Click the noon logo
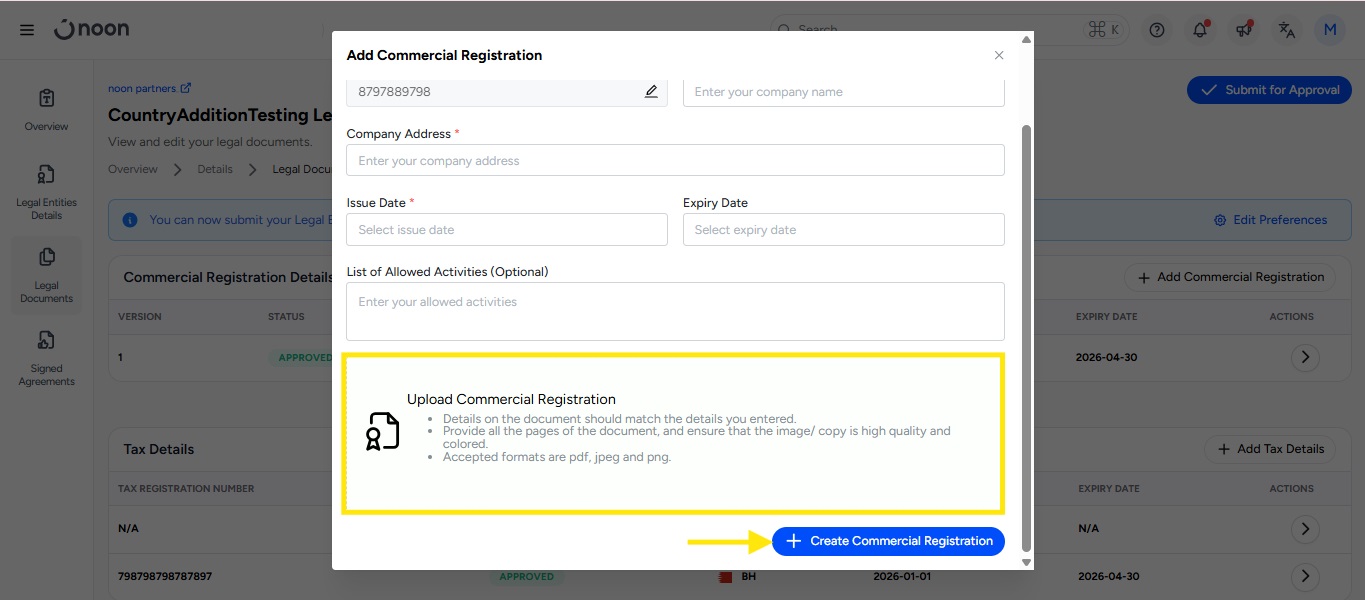 92,30
